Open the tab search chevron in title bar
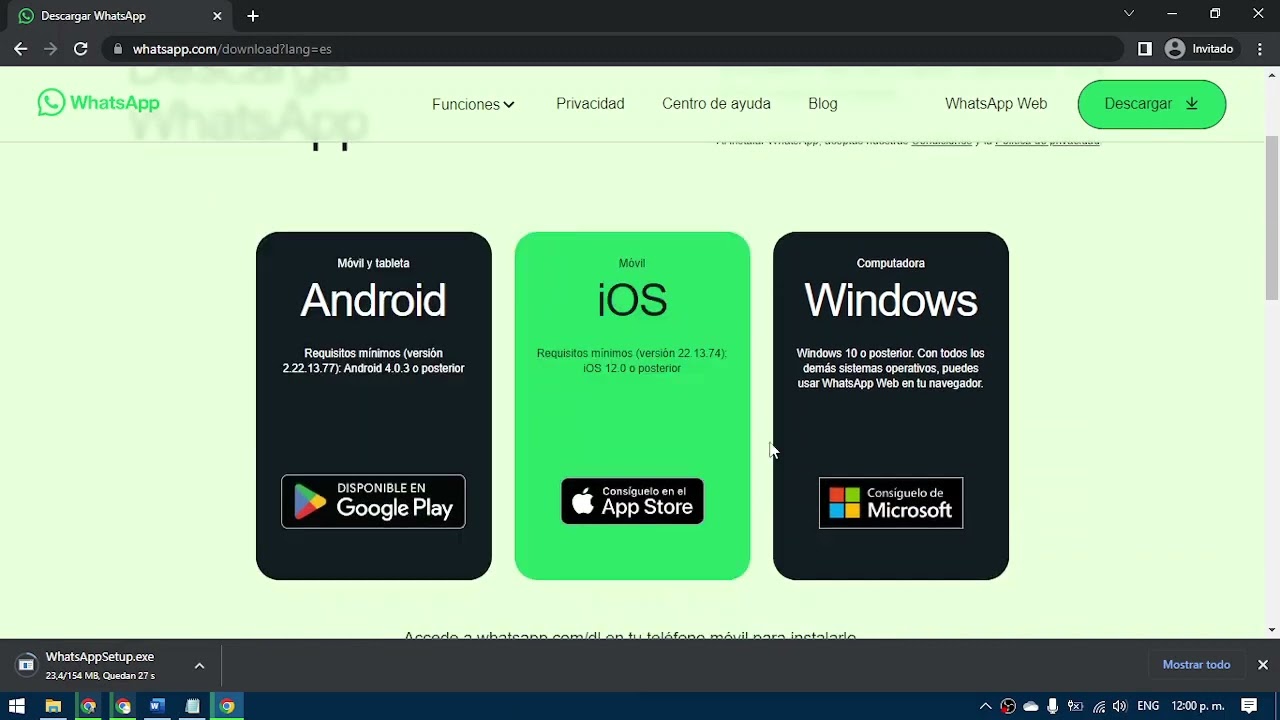Image resolution: width=1280 pixels, height=720 pixels. [x=1129, y=14]
